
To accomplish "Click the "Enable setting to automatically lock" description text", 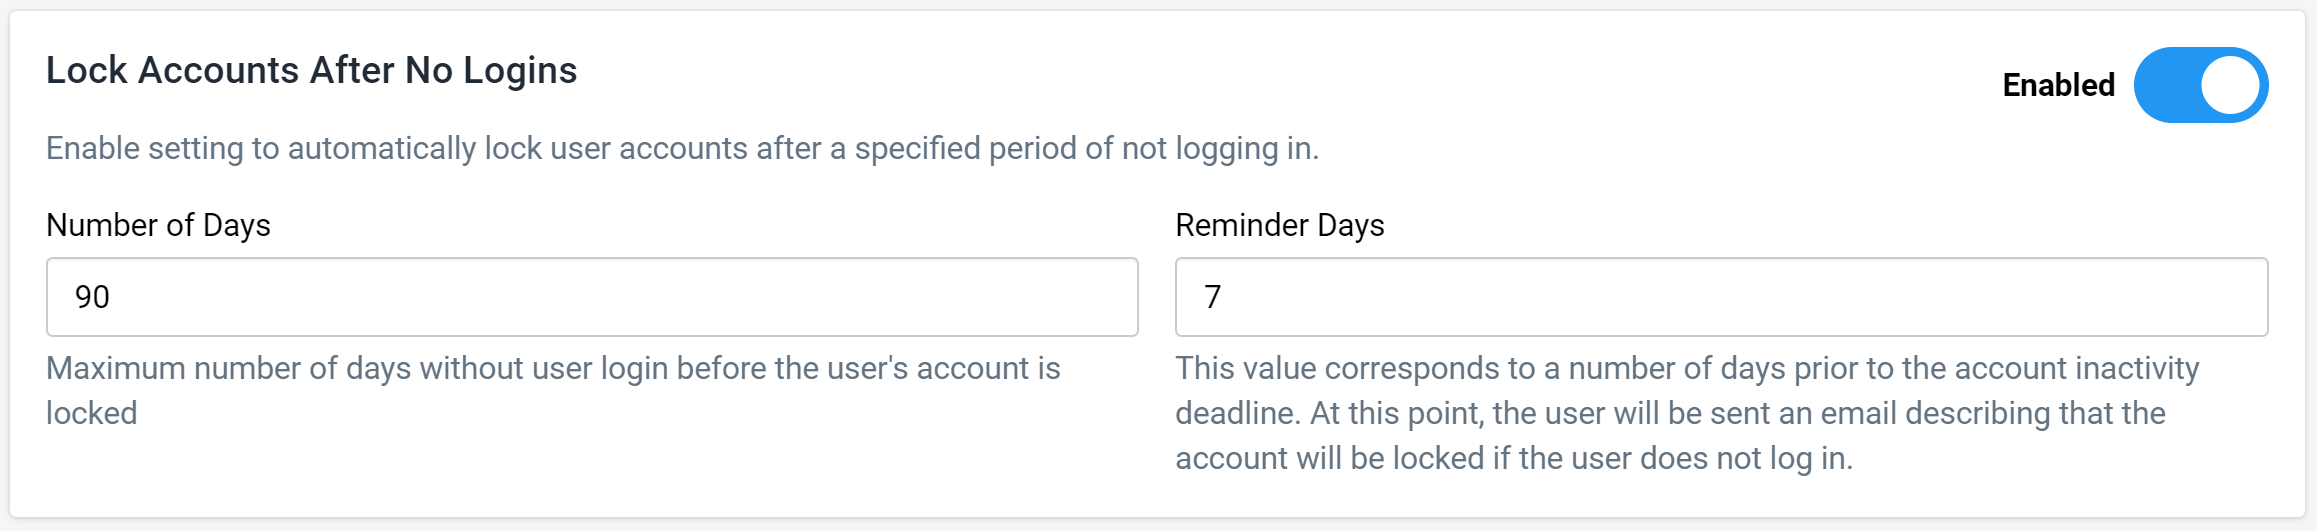I will 683,148.
